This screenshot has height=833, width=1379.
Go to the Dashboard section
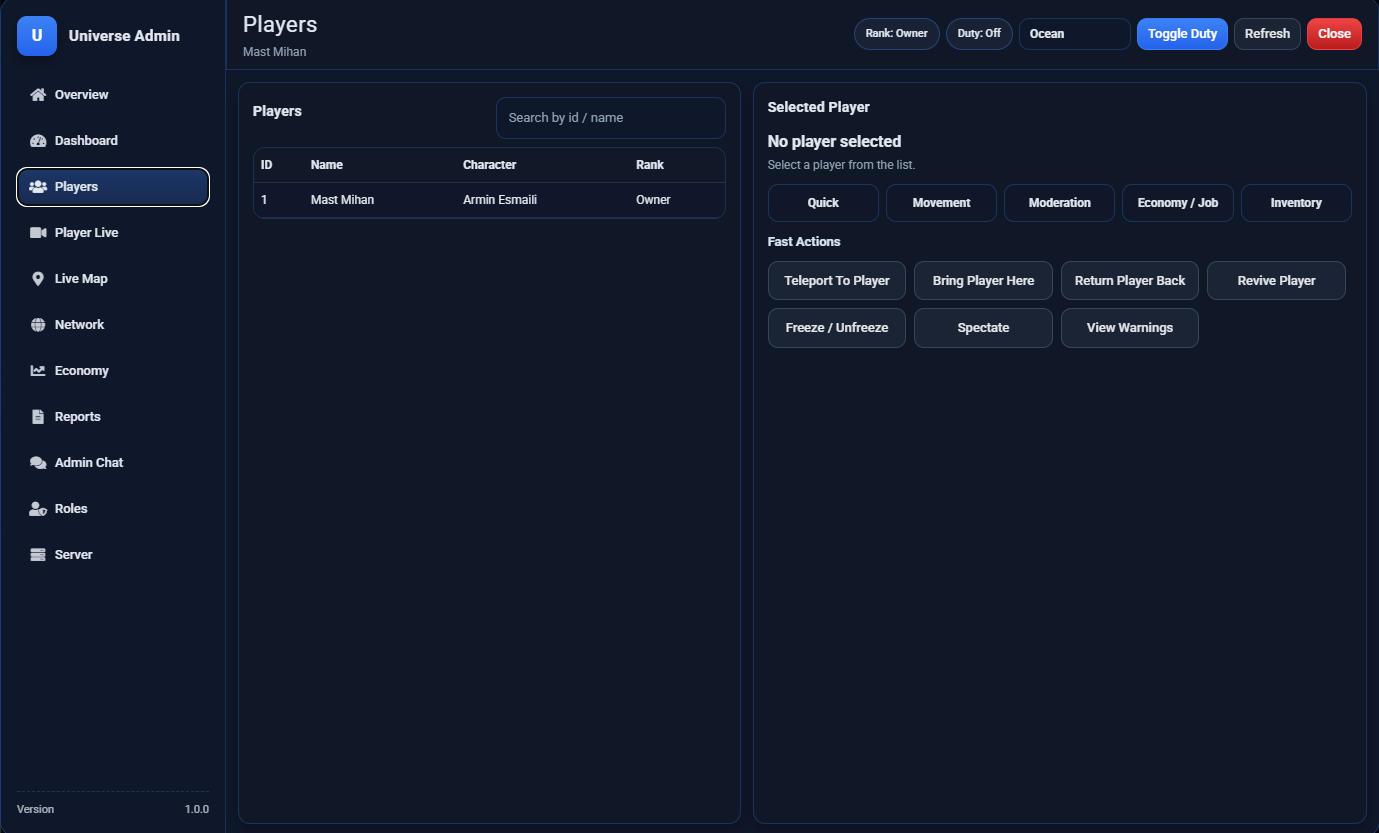(x=113, y=141)
